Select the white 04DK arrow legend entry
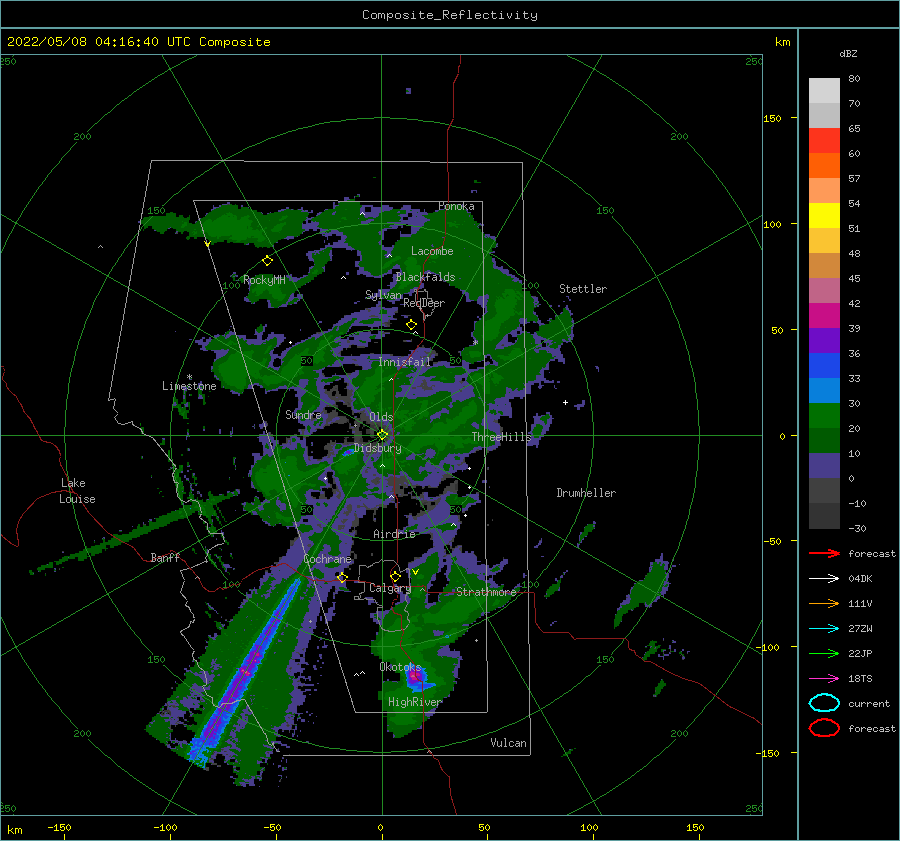Image resolution: width=900 pixels, height=841 pixels. pyautogui.click(x=824, y=579)
